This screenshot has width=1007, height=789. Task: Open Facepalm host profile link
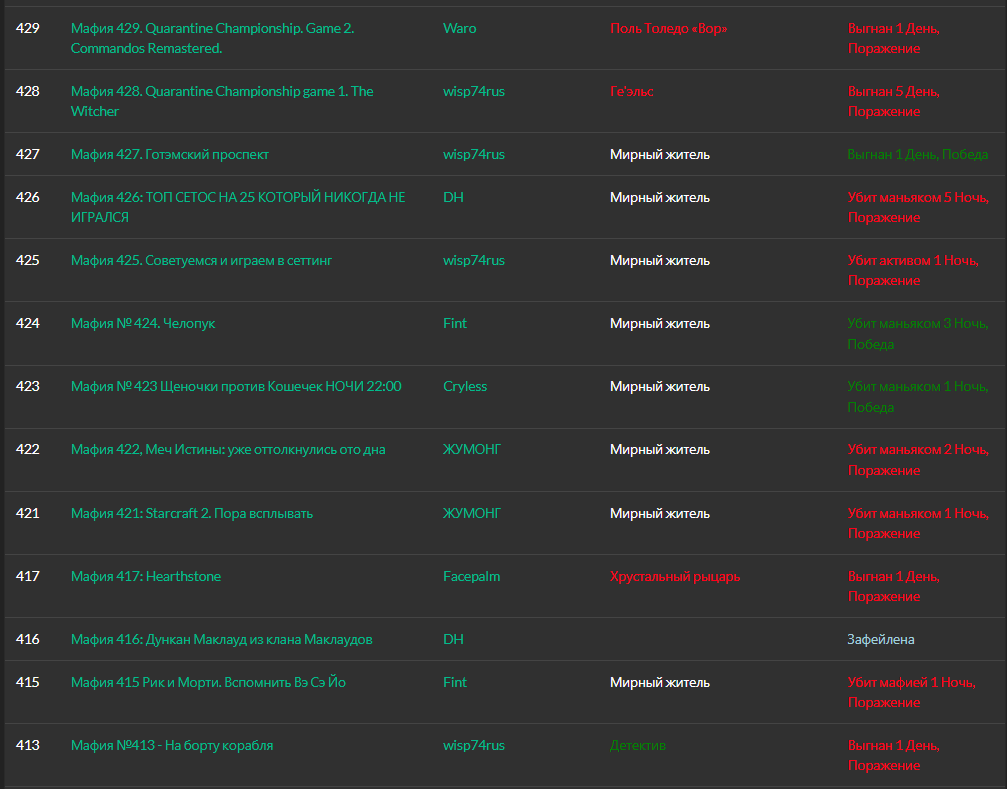click(472, 577)
